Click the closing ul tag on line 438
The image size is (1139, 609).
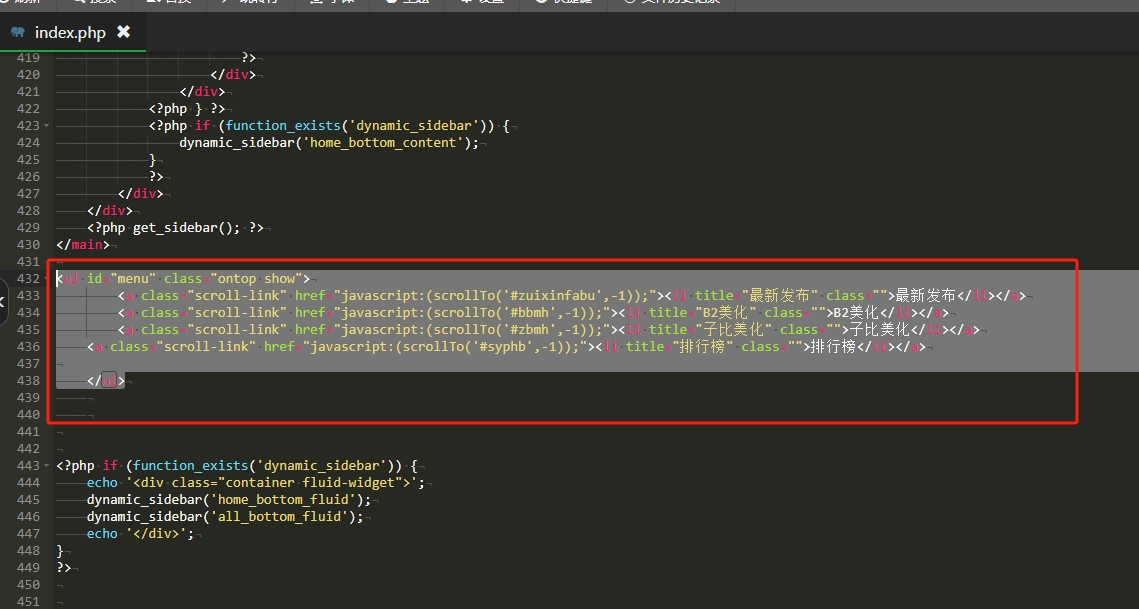[106, 381]
